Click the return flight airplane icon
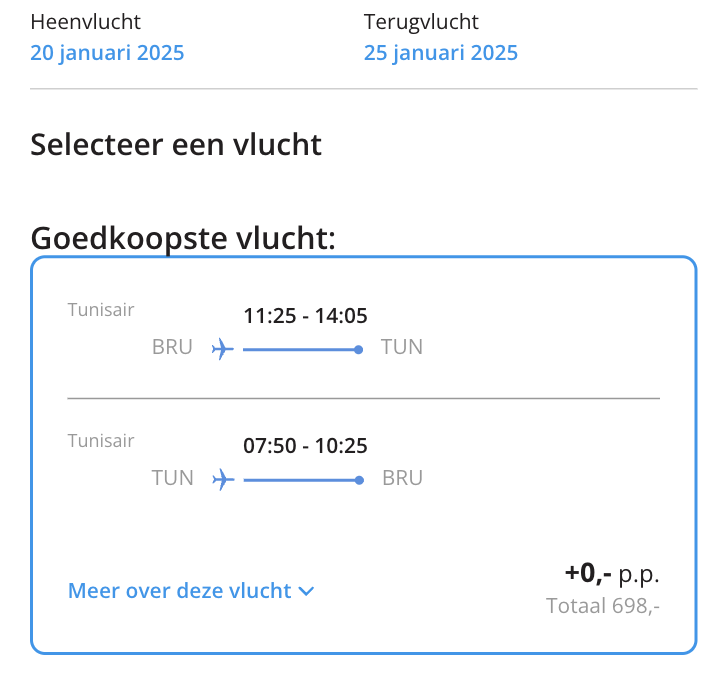This screenshot has height=674, width=728. [222, 480]
